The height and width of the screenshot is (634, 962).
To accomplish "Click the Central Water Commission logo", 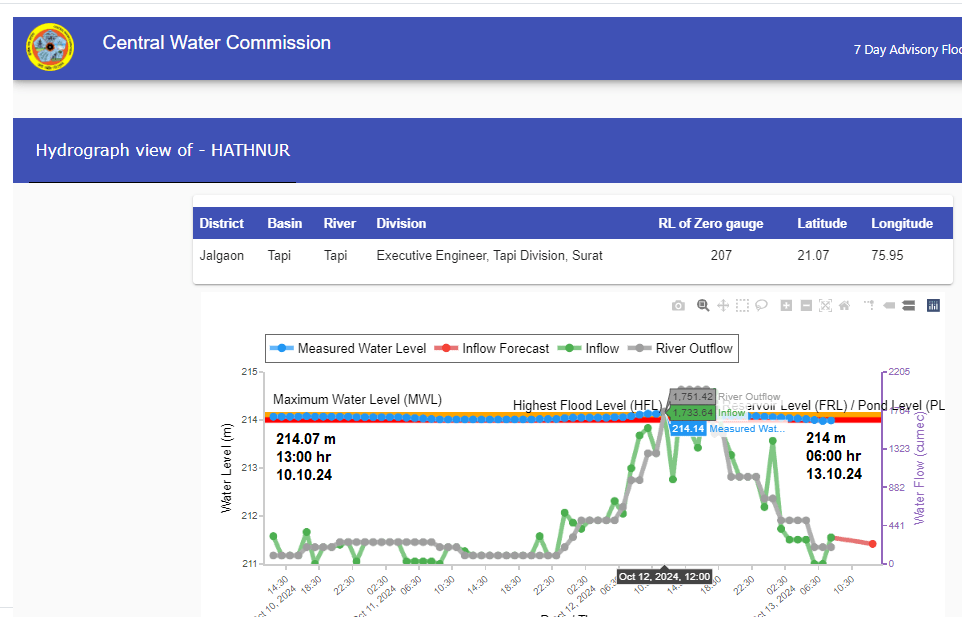I will (x=50, y=47).
